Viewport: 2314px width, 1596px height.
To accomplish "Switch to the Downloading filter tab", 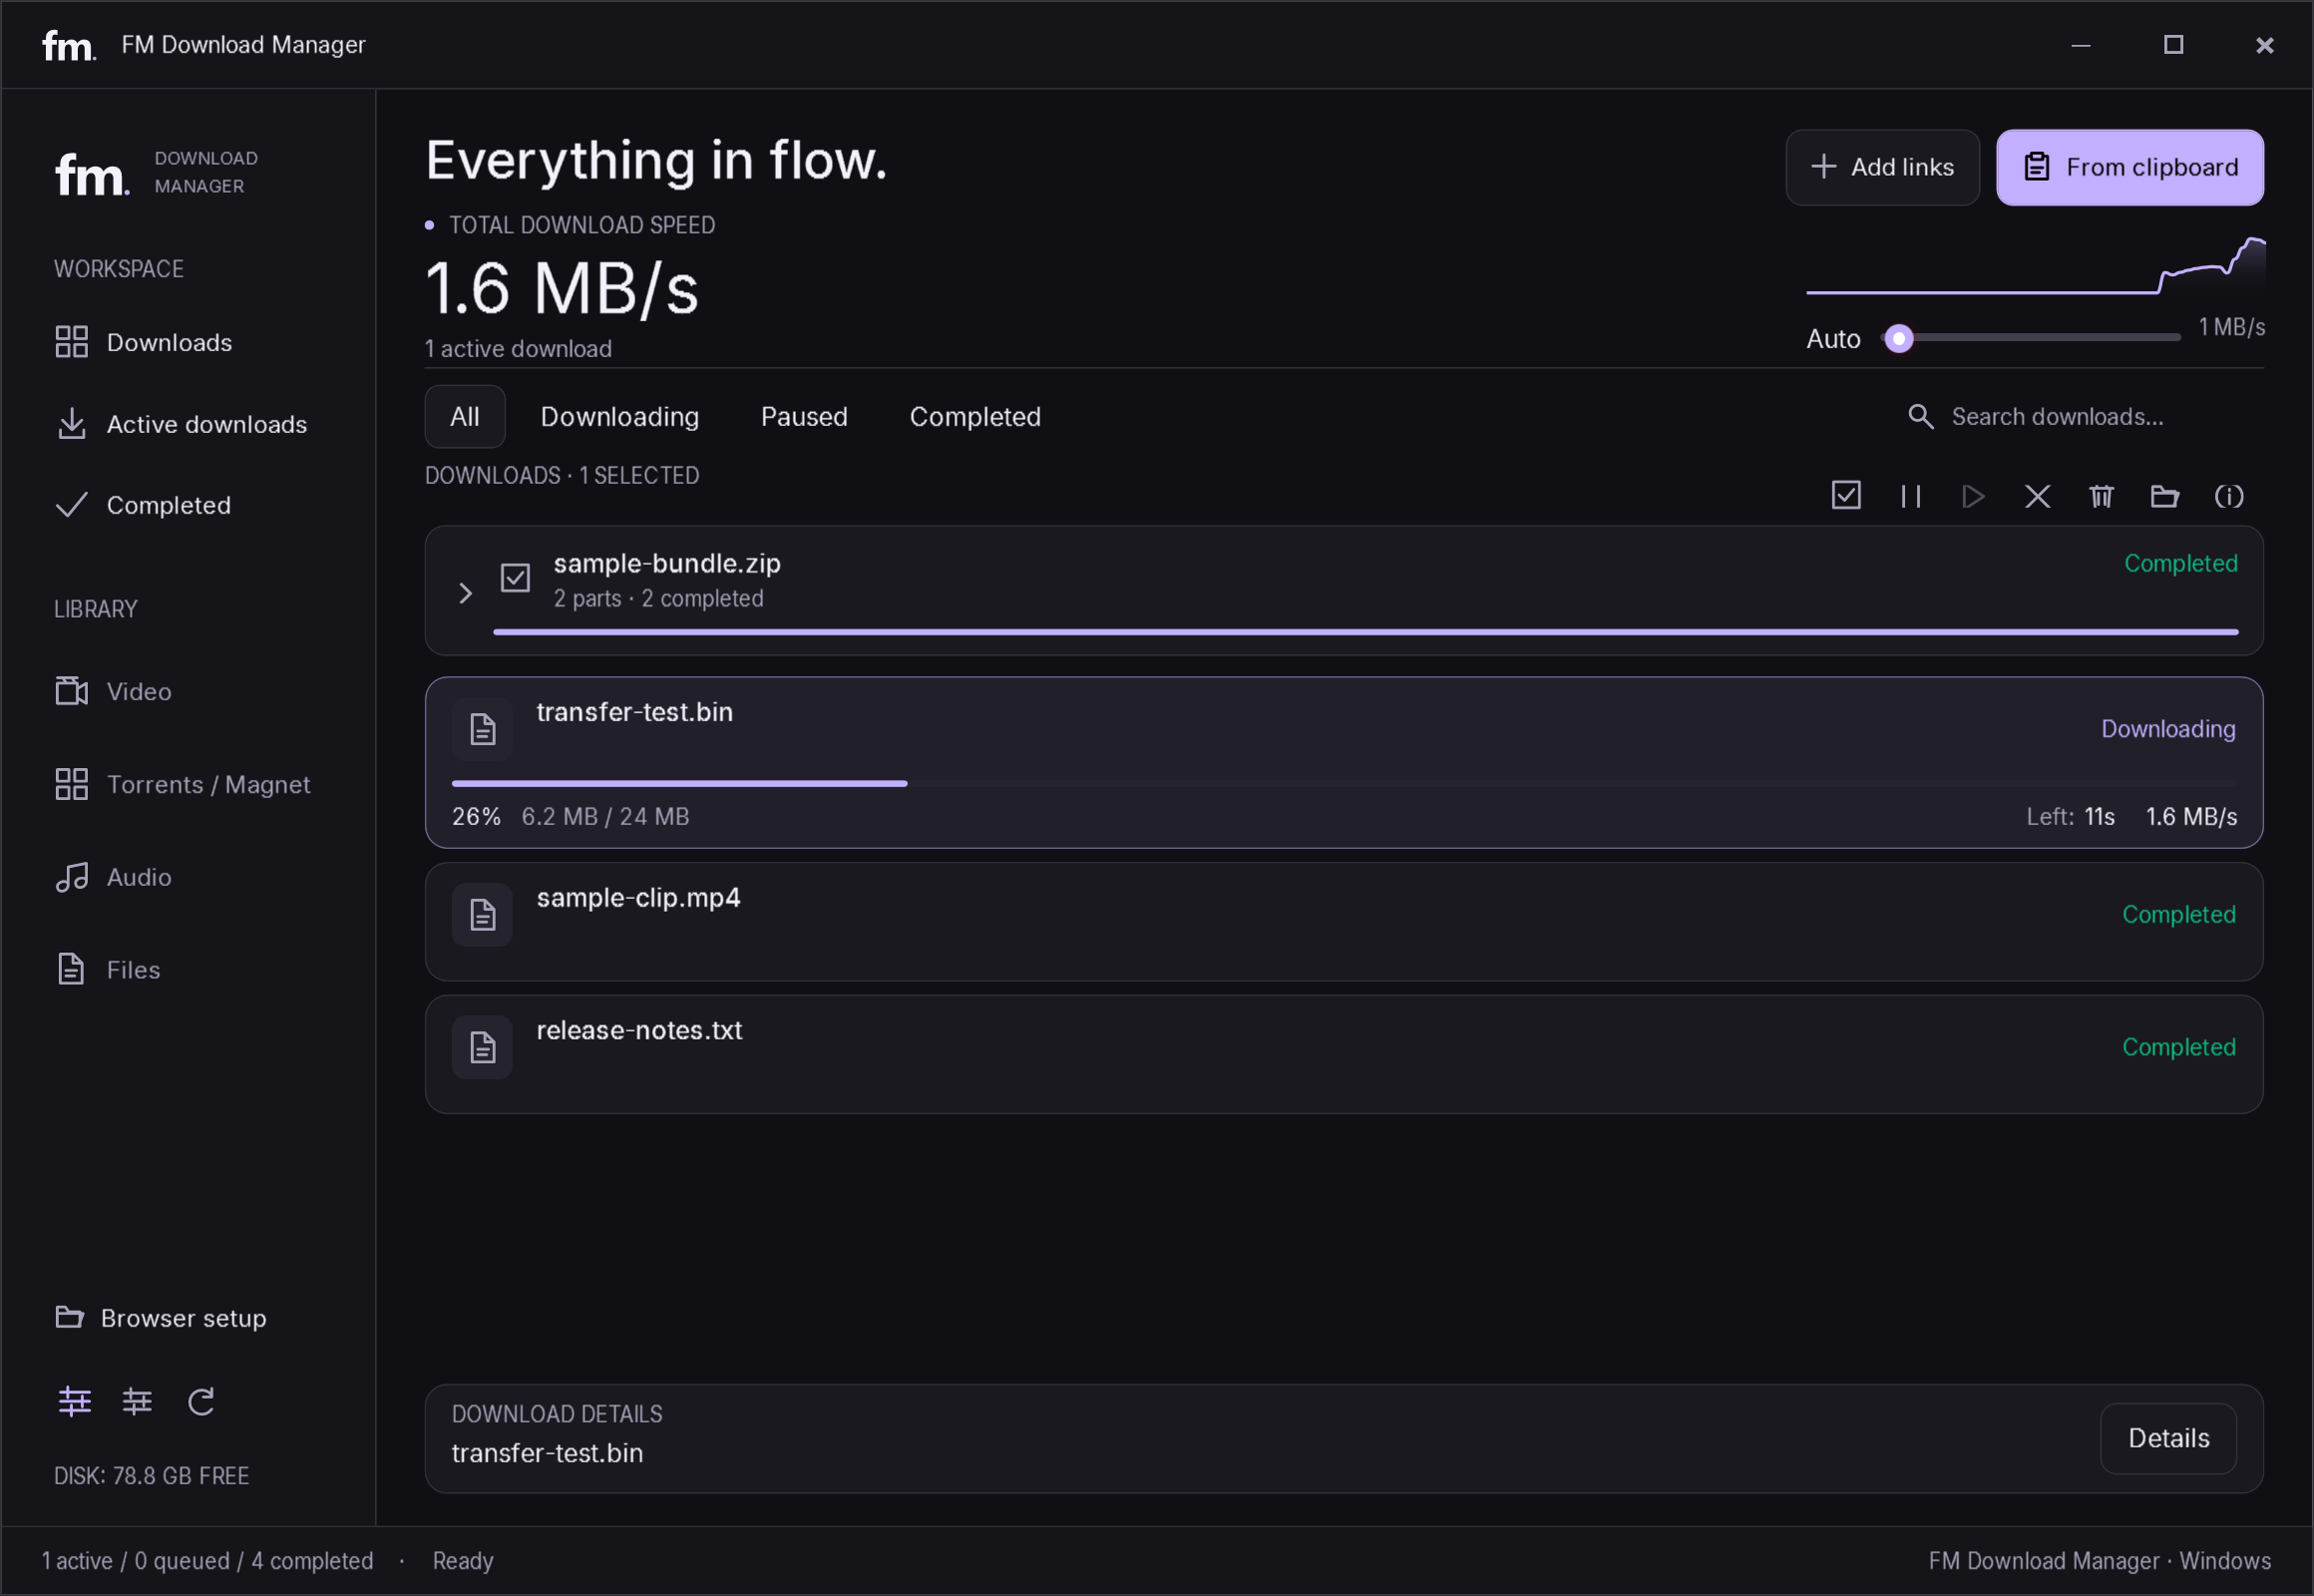I will click(620, 416).
